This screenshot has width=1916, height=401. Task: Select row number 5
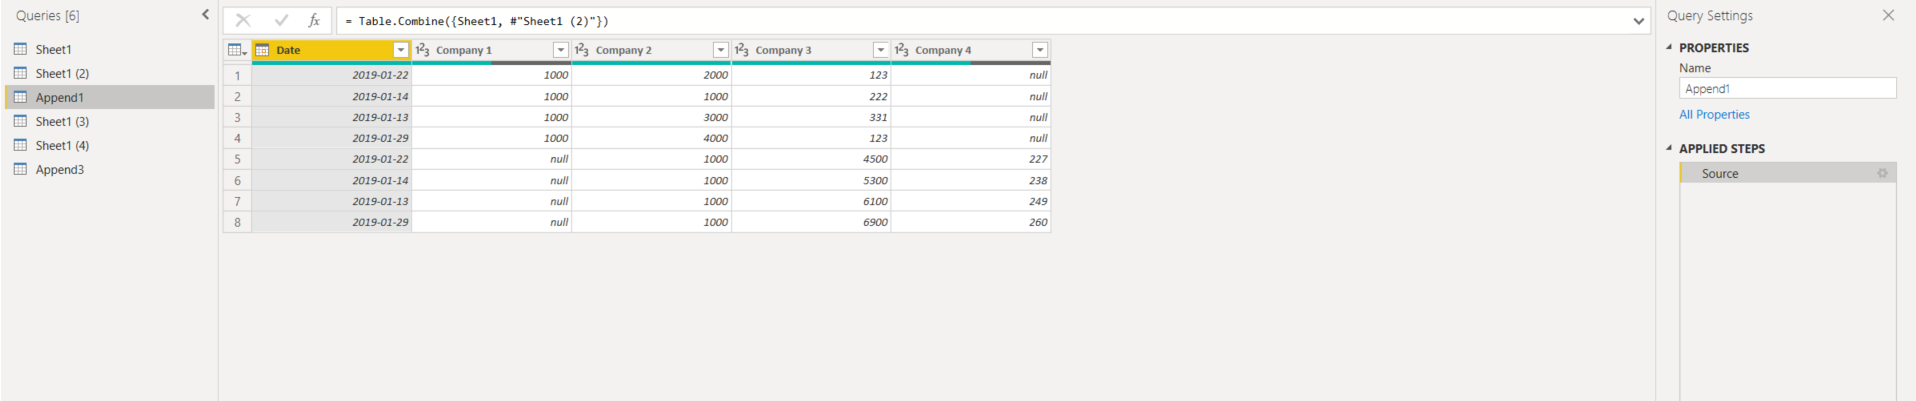pyautogui.click(x=237, y=159)
